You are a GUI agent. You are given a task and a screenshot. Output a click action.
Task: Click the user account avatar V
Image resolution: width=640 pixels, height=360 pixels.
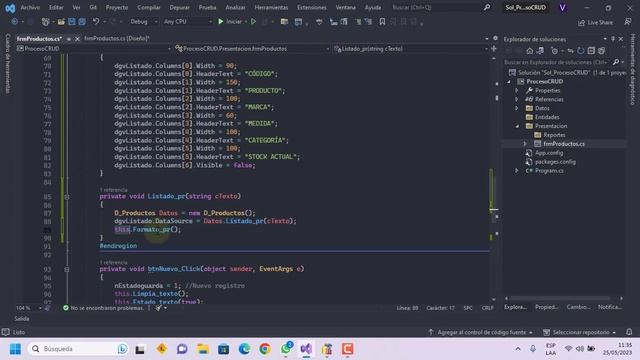(562, 7)
